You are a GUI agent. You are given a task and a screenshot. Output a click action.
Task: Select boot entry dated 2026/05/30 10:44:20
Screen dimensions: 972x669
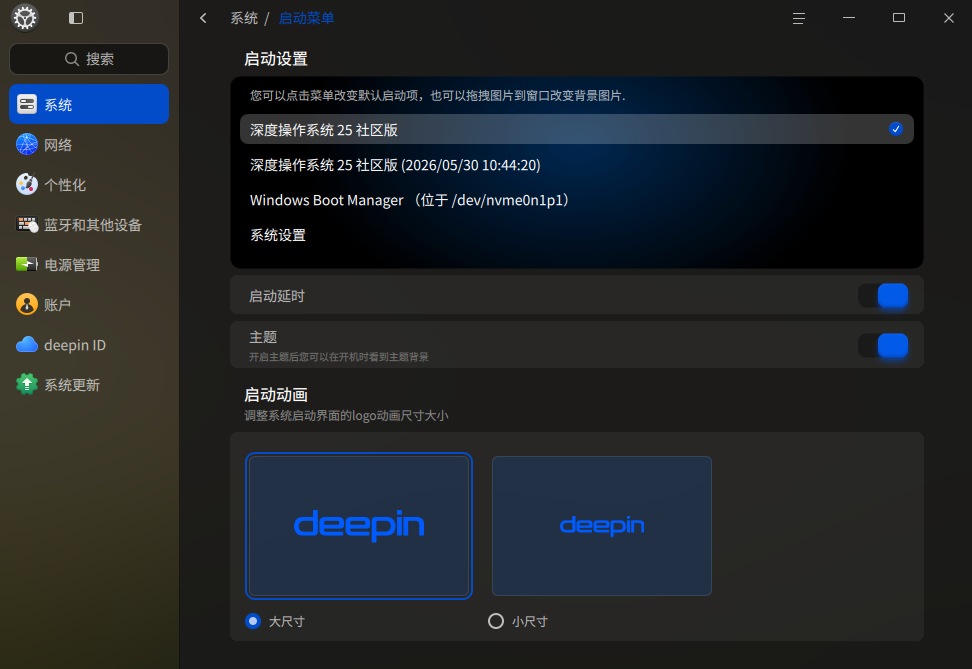pos(577,164)
